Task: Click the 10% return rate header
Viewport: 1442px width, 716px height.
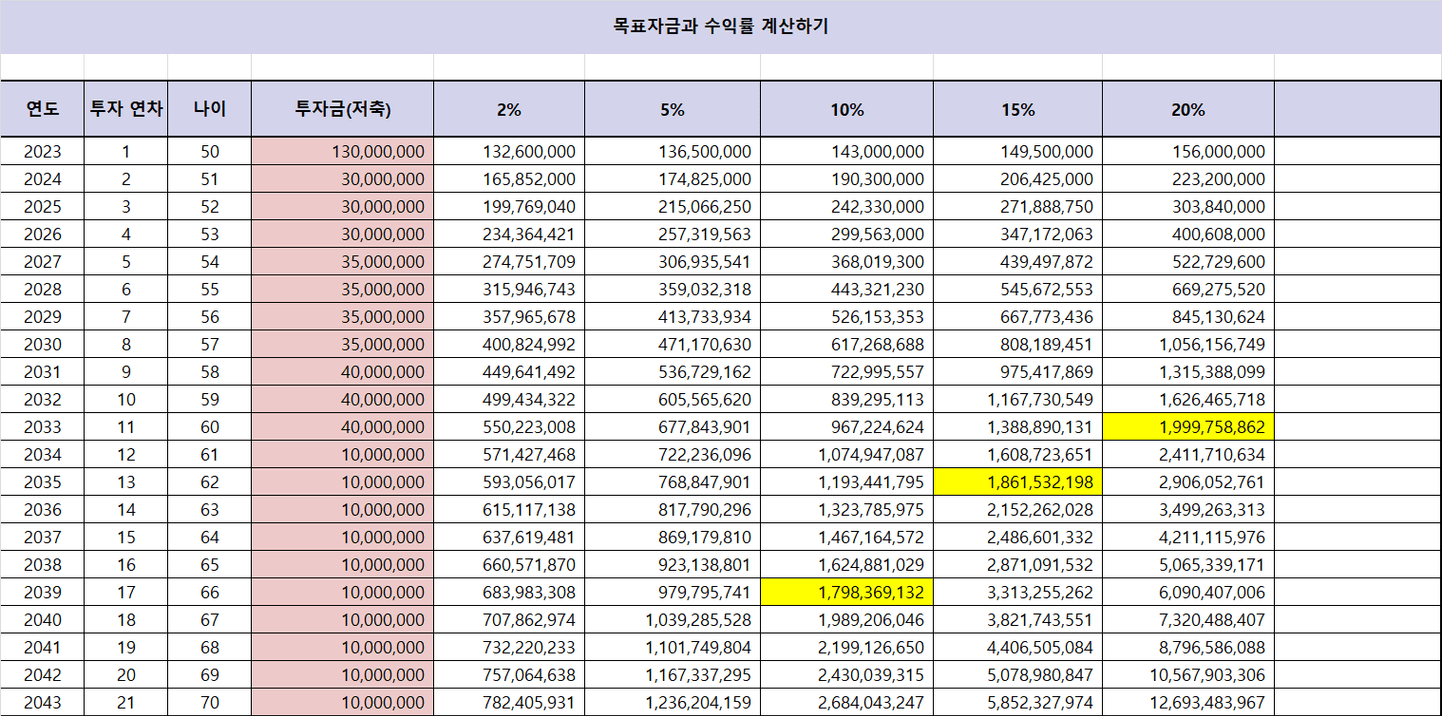Action: (846, 109)
